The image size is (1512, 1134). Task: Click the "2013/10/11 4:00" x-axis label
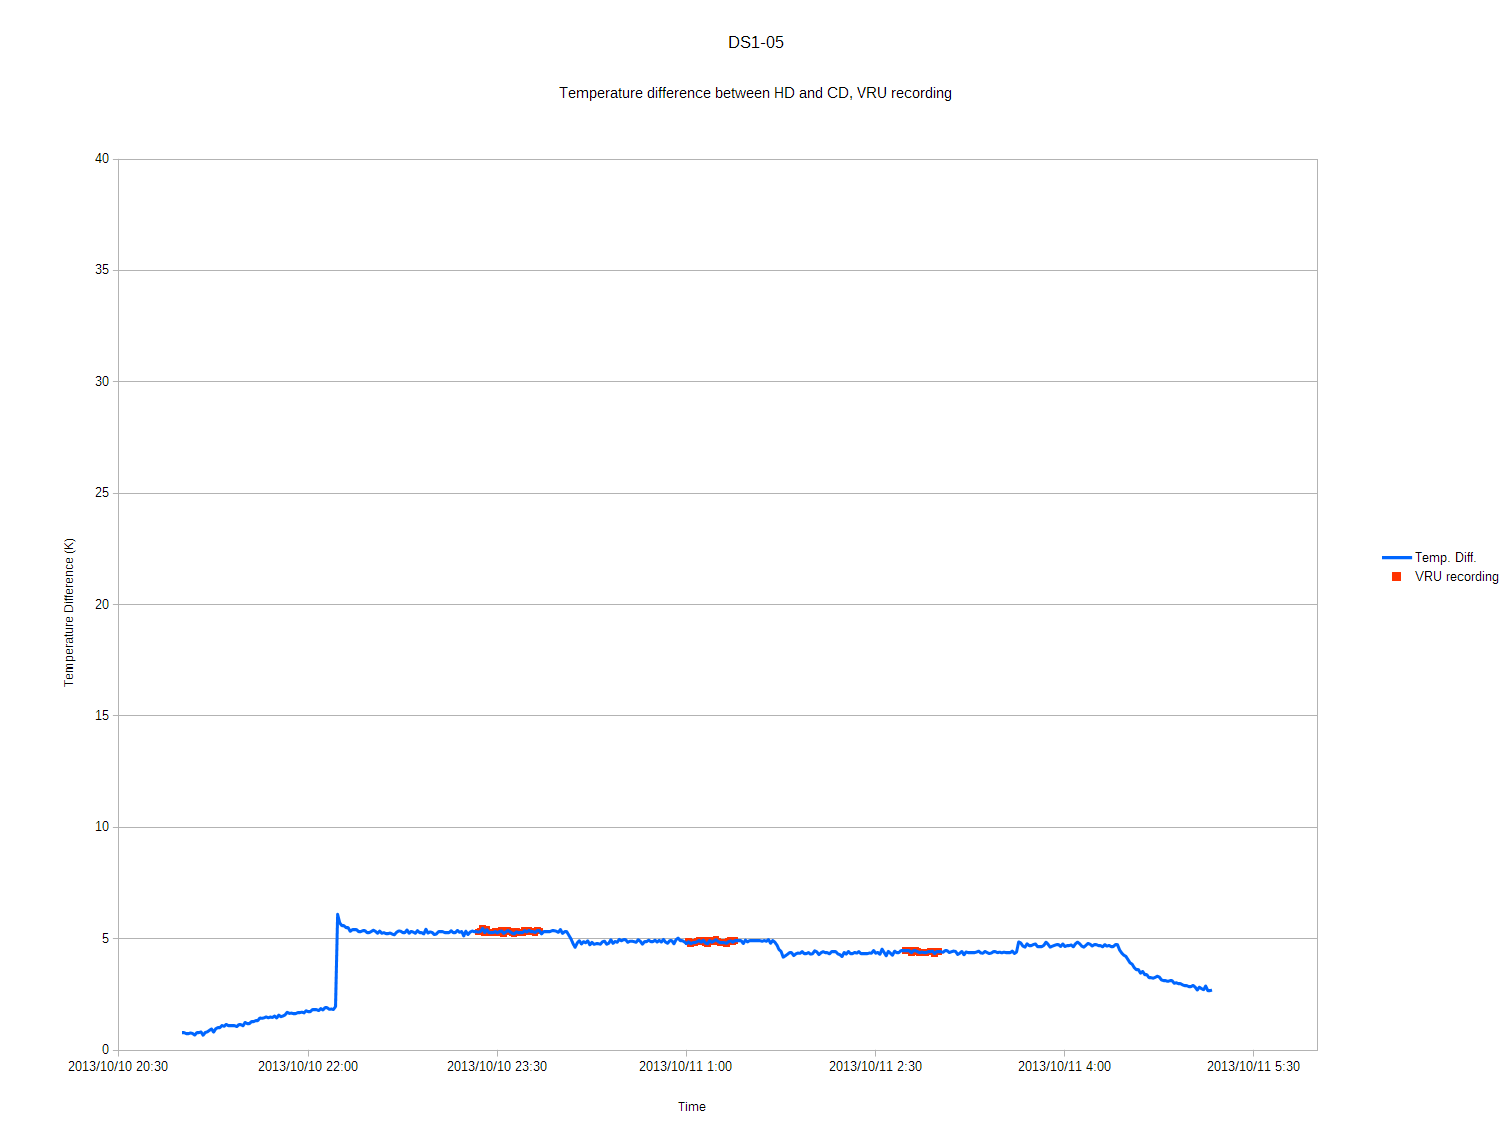click(x=1064, y=1067)
